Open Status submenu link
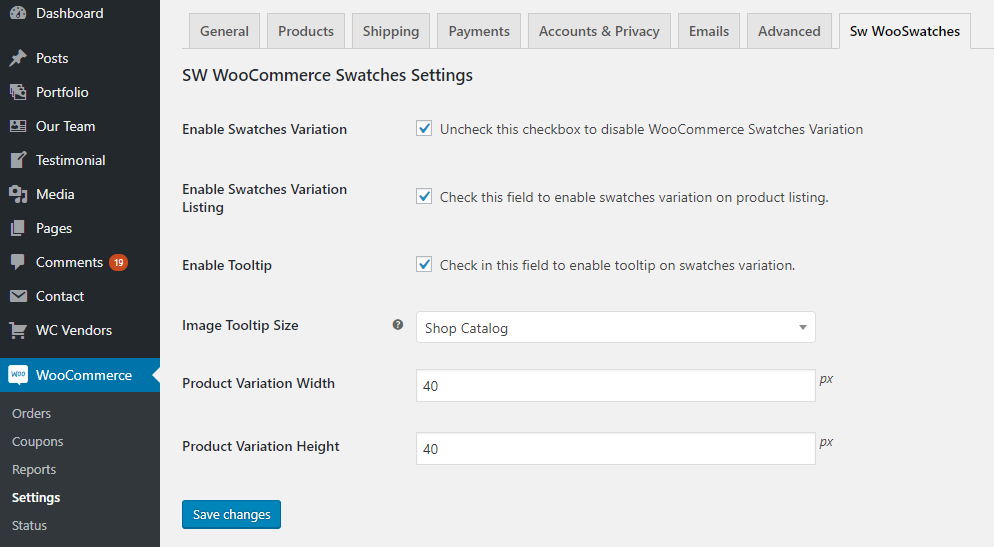This screenshot has height=547, width=994. pos(29,525)
